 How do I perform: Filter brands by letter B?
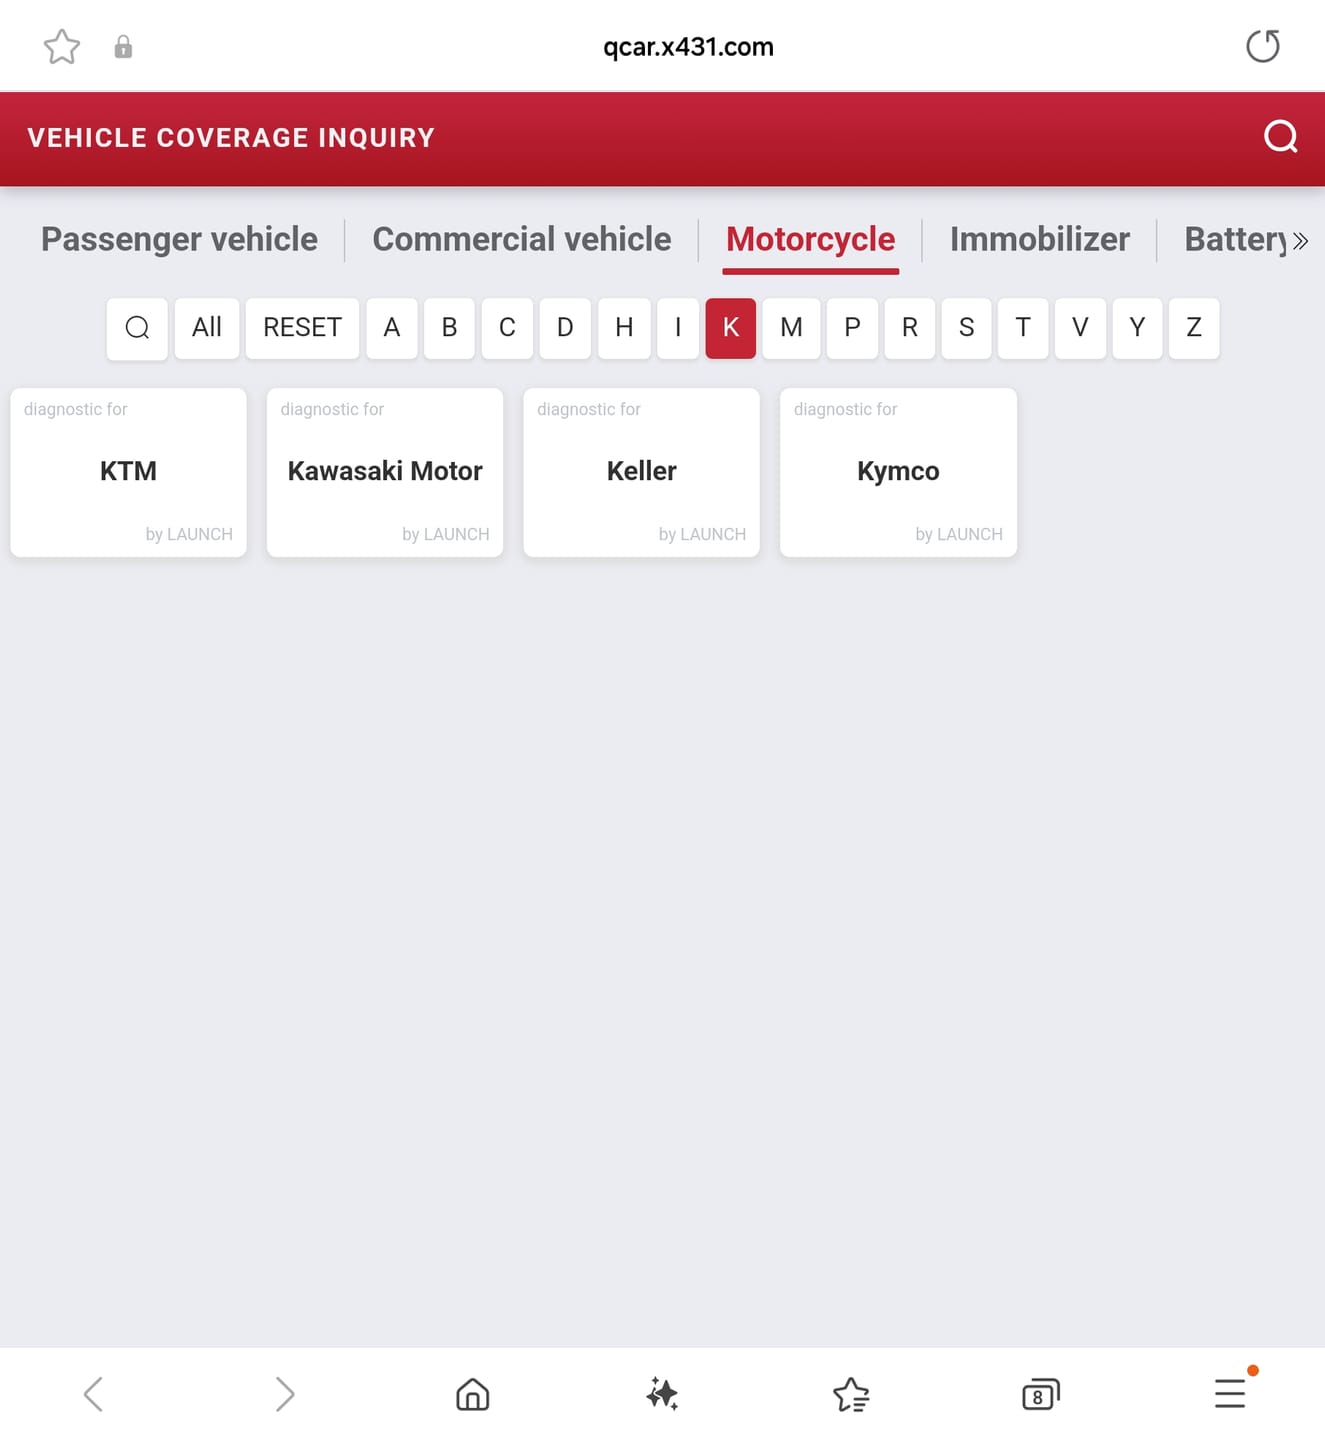click(x=449, y=328)
